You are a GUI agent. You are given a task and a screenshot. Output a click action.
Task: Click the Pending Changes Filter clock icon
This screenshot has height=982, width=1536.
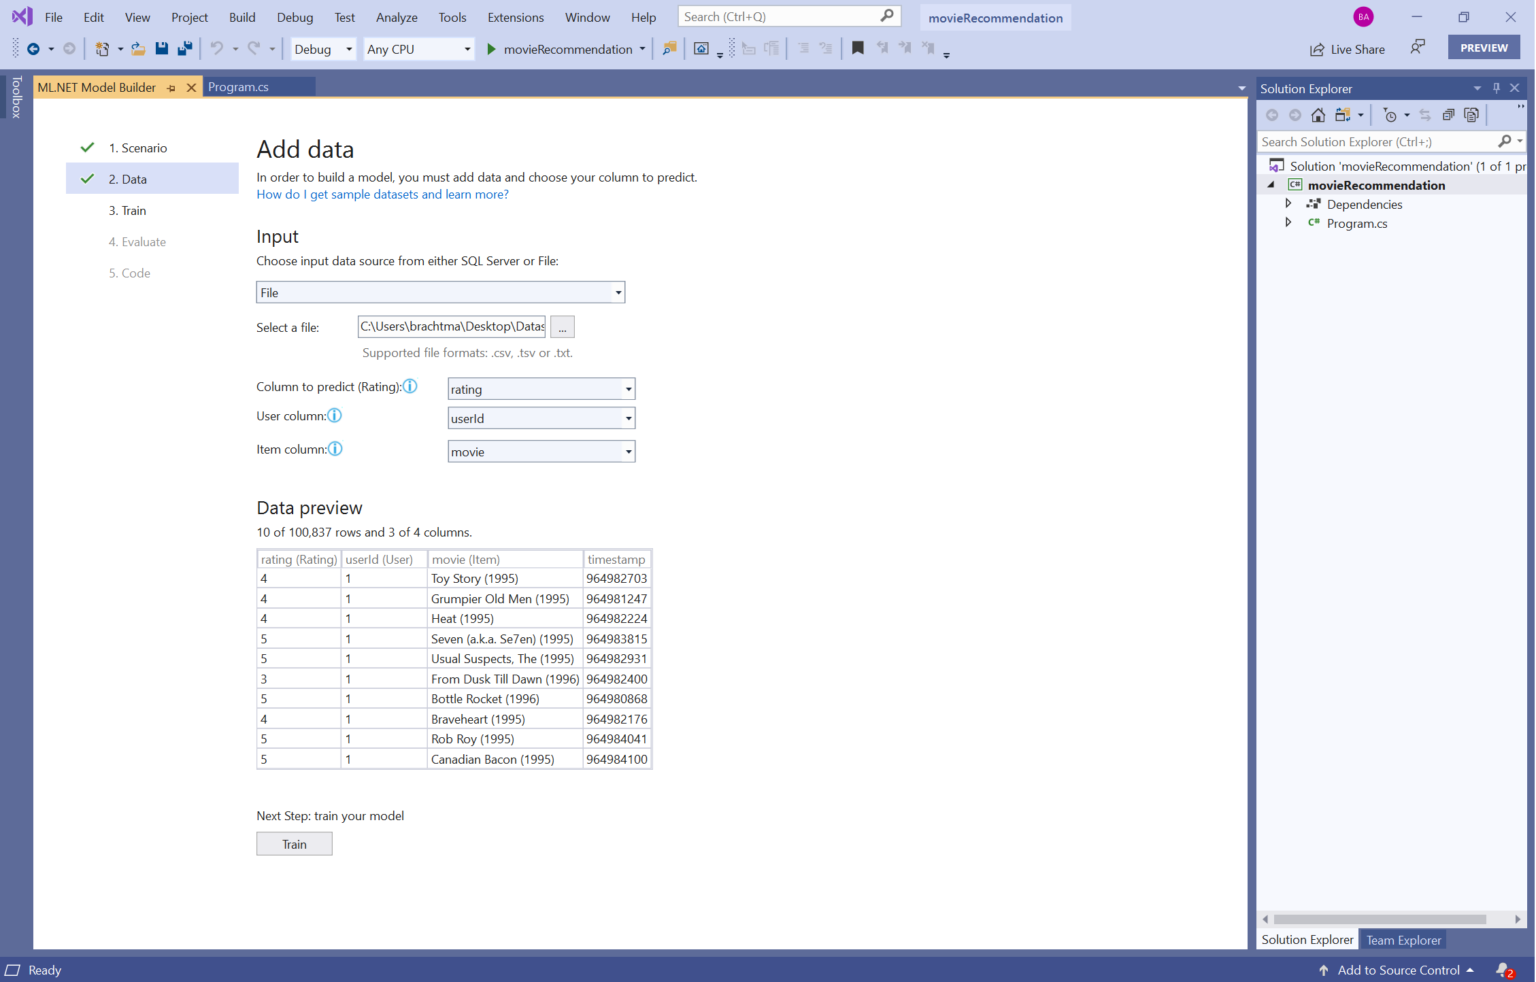tap(1390, 115)
